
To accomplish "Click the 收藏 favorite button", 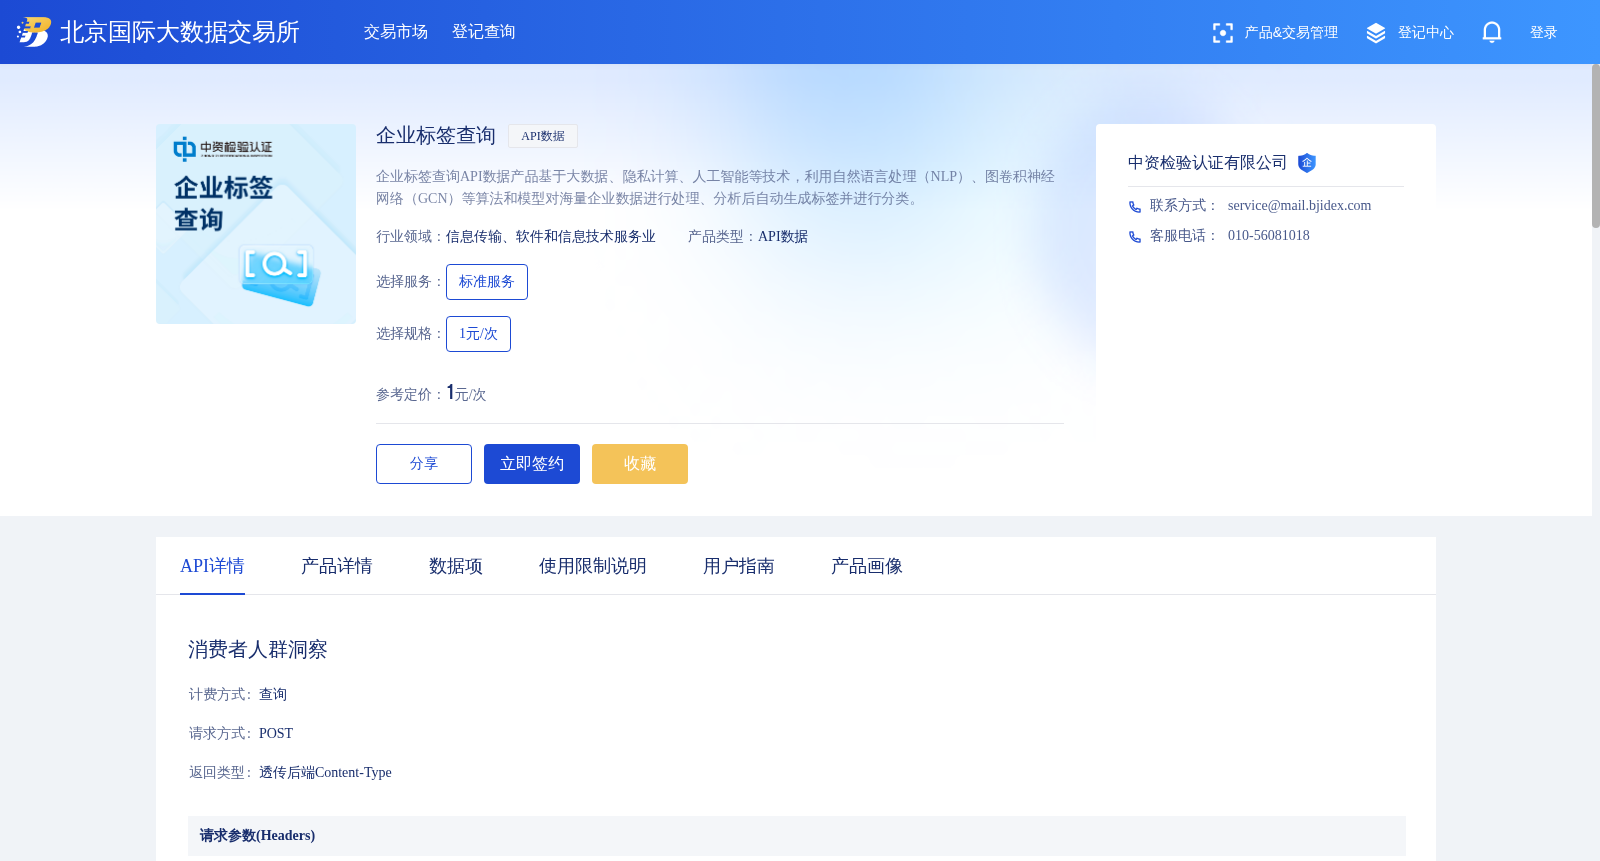I will (x=640, y=464).
